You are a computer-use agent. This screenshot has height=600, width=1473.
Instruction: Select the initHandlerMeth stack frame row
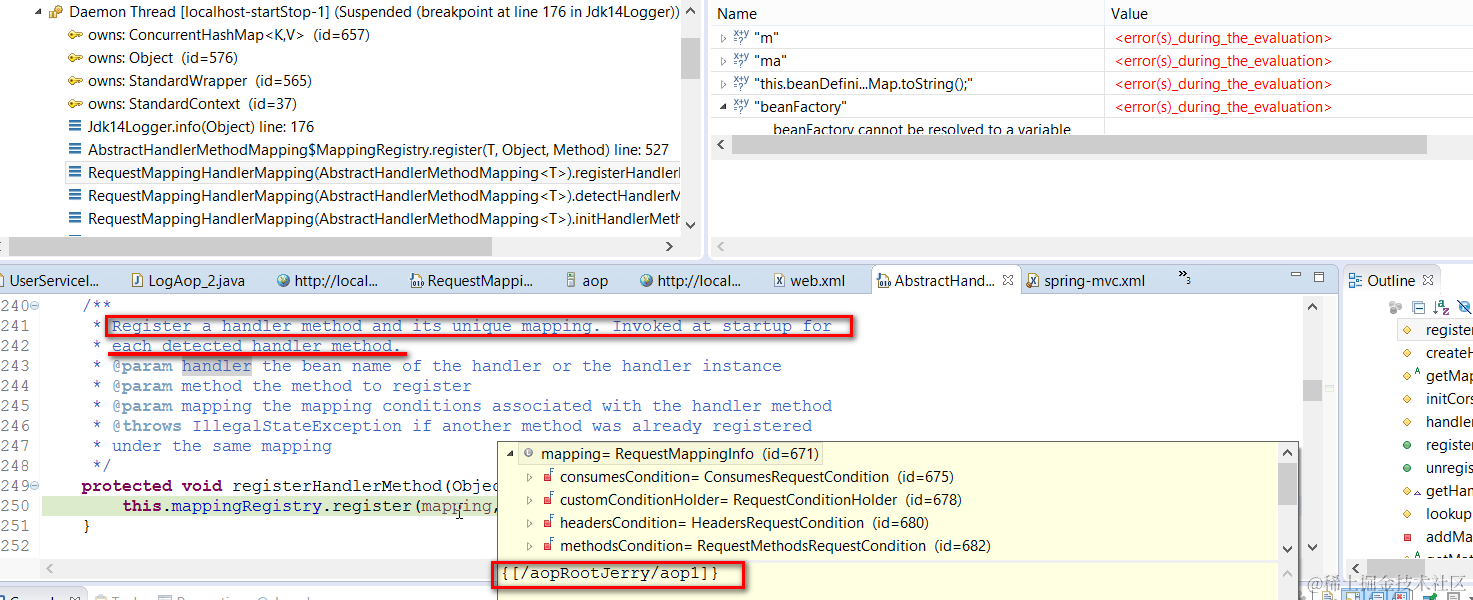373,219
